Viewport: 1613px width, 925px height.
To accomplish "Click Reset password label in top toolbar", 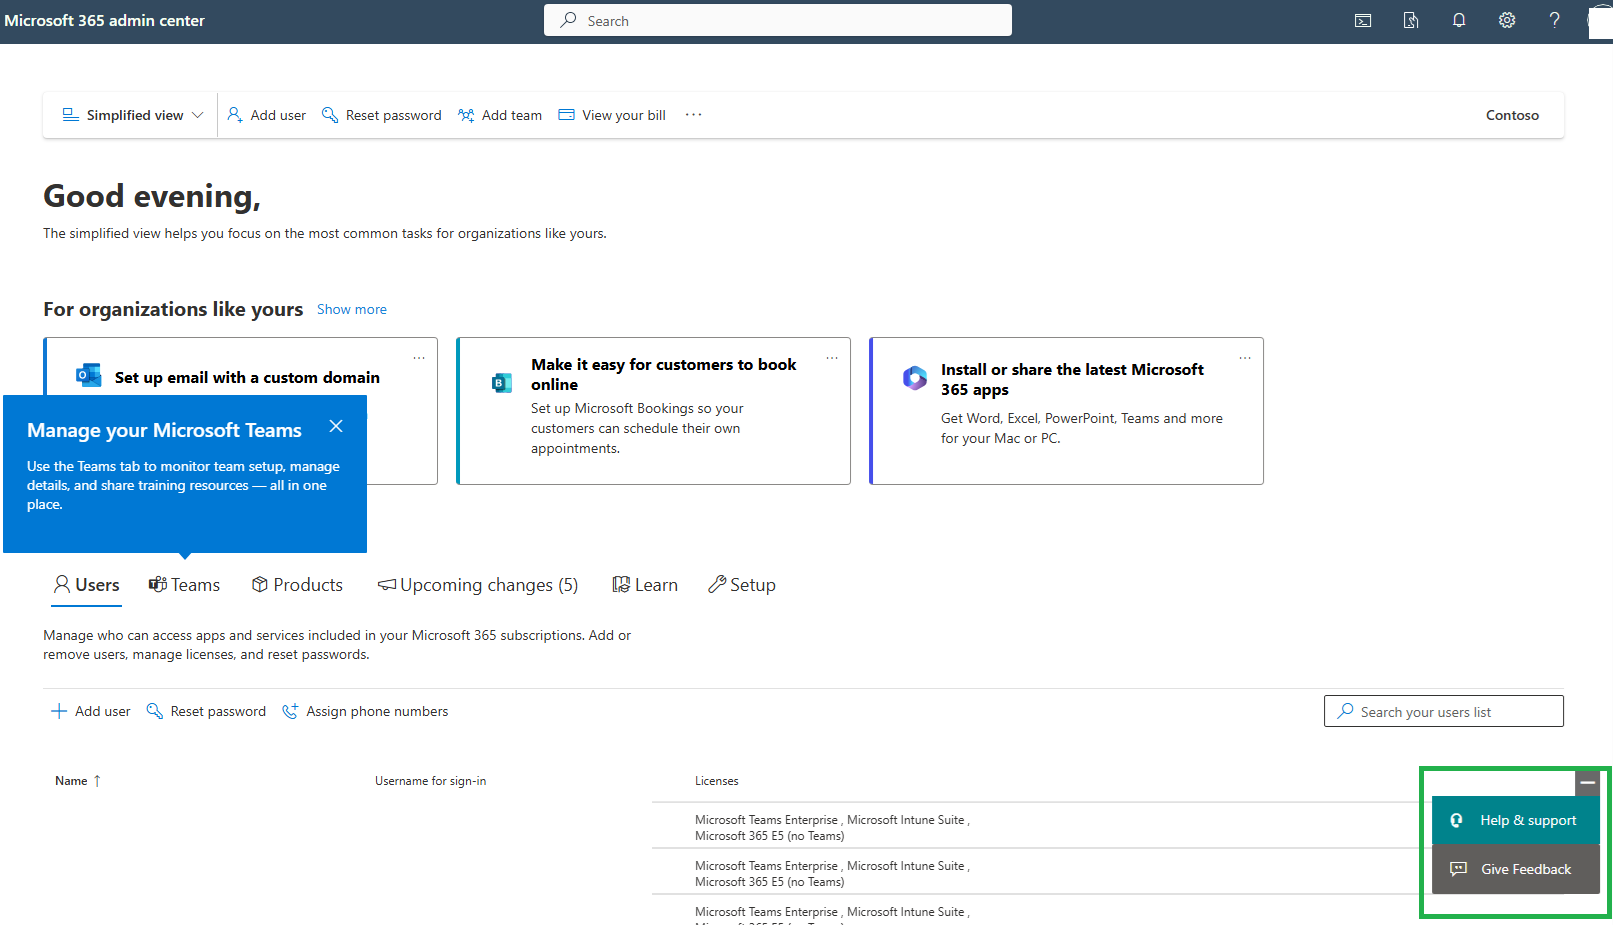I will (x=393, y=115).
